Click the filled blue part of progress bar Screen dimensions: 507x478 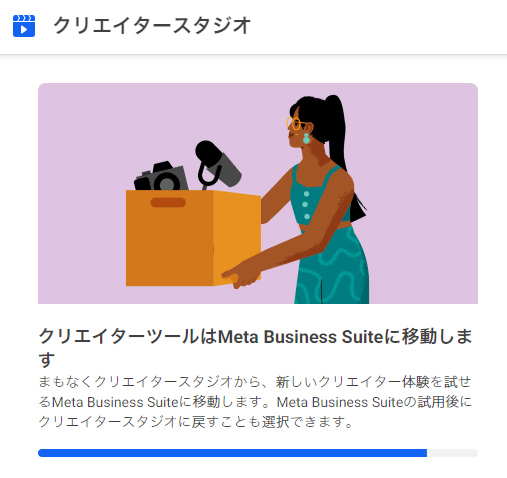tap(232, 453)
